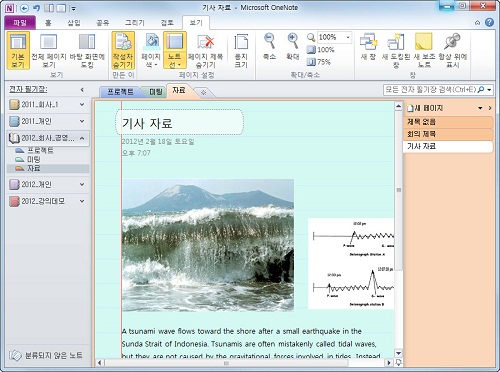500x372 pixels.
Task: Click the 축소 zoom out magnifier
Action: pos(269,47)
